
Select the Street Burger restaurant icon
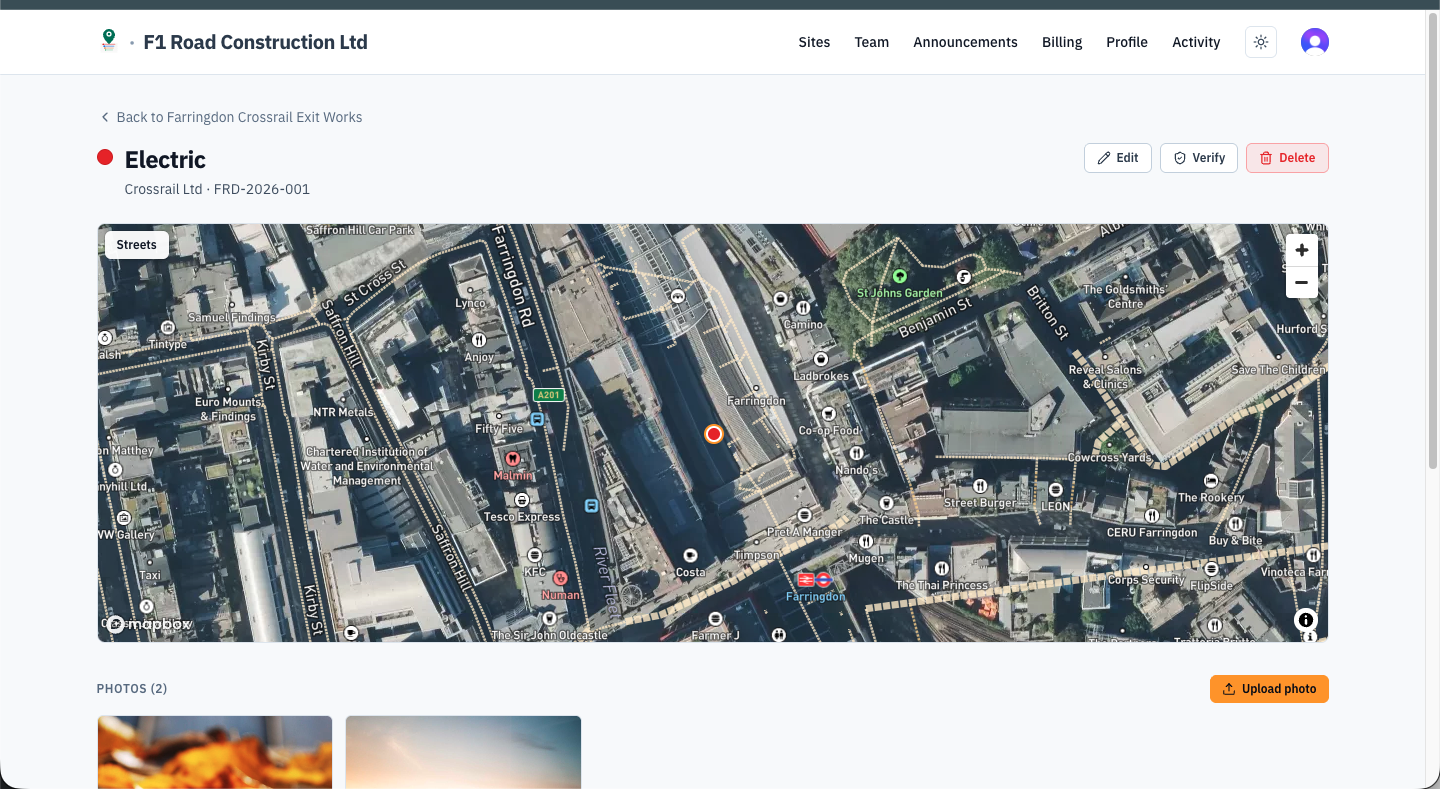point(980,486)
